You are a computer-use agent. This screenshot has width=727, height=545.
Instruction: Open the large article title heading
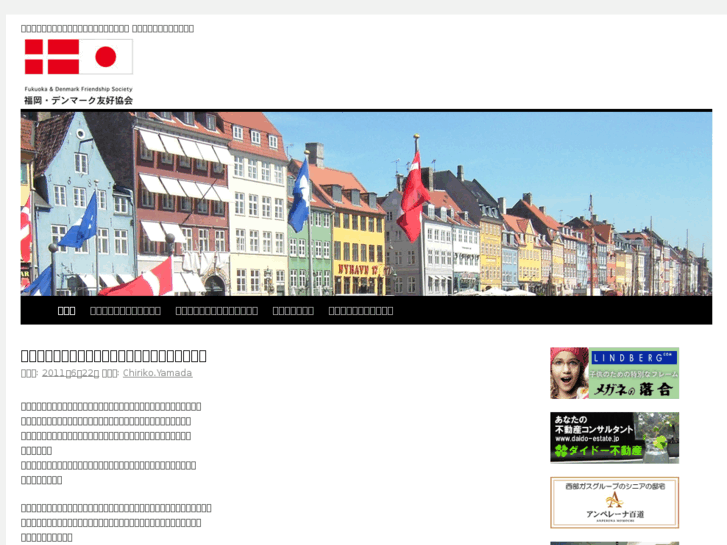pyautogui.click(x=114, y=356)
